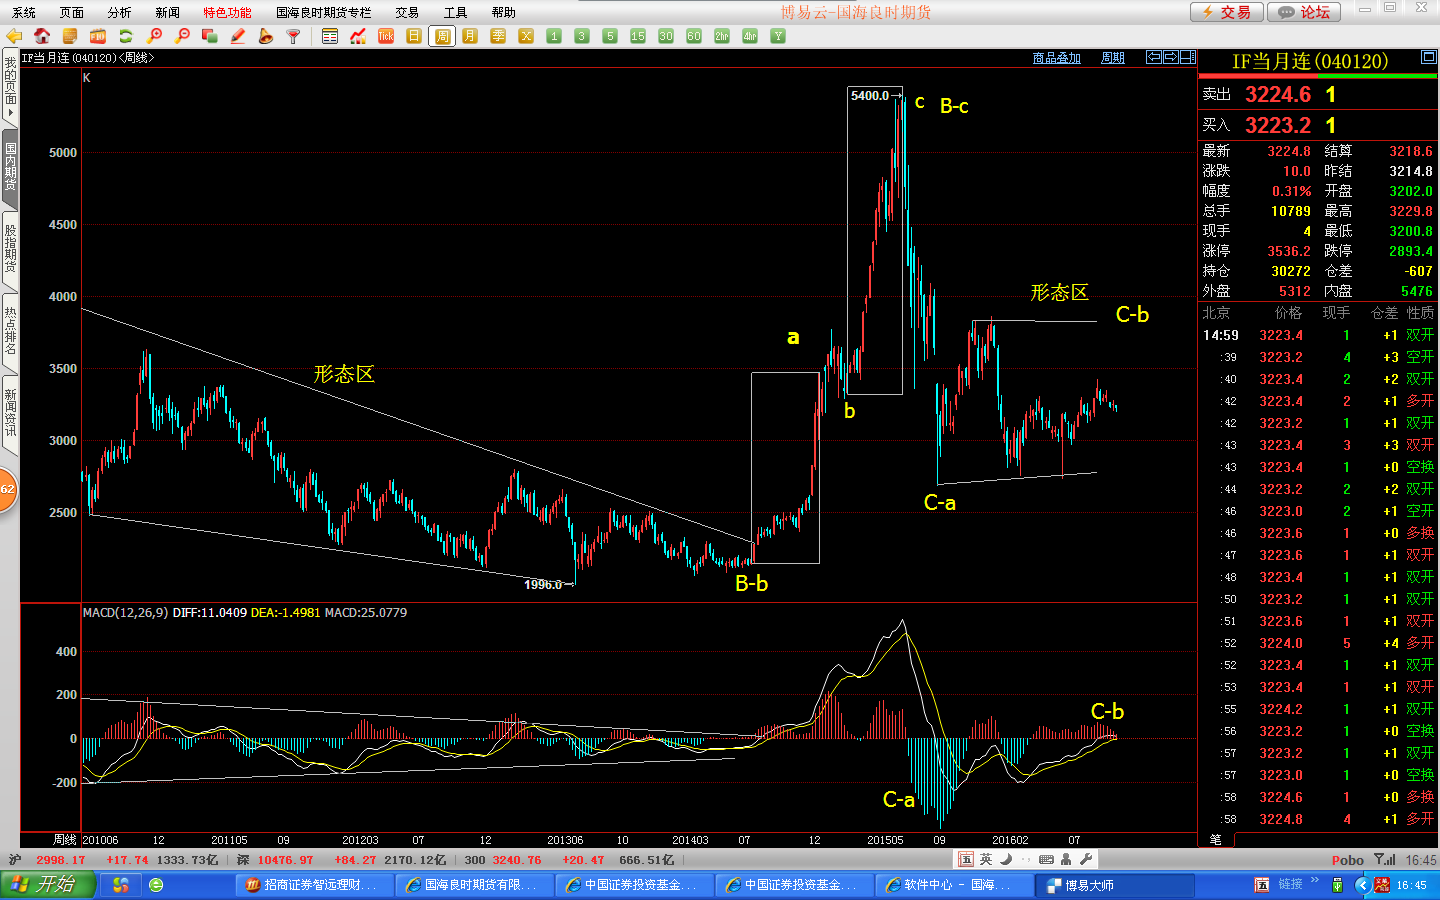Image resolution: width=1440 pixels, height=900 pixels.
Task: Click the 论坛 forum button
Action: 1303,12
